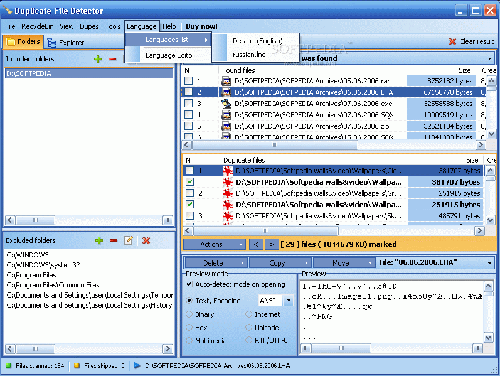Switch to the Explorer tab
The image size is (500, 376).
66,42
